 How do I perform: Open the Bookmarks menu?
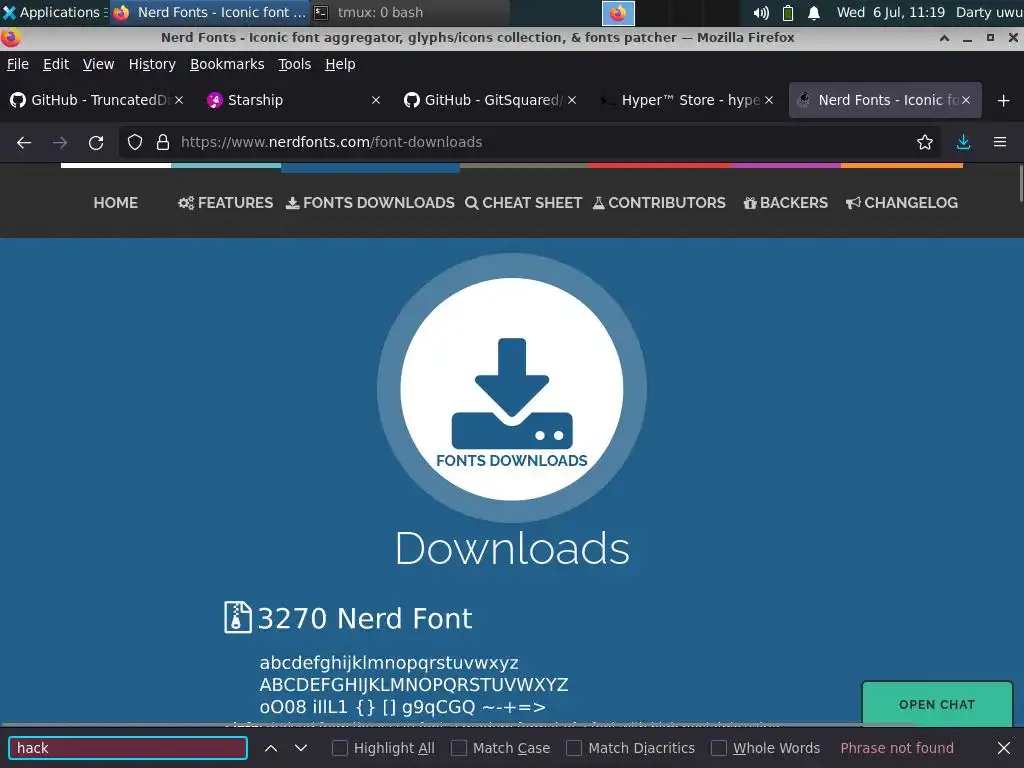click(227, 64)
